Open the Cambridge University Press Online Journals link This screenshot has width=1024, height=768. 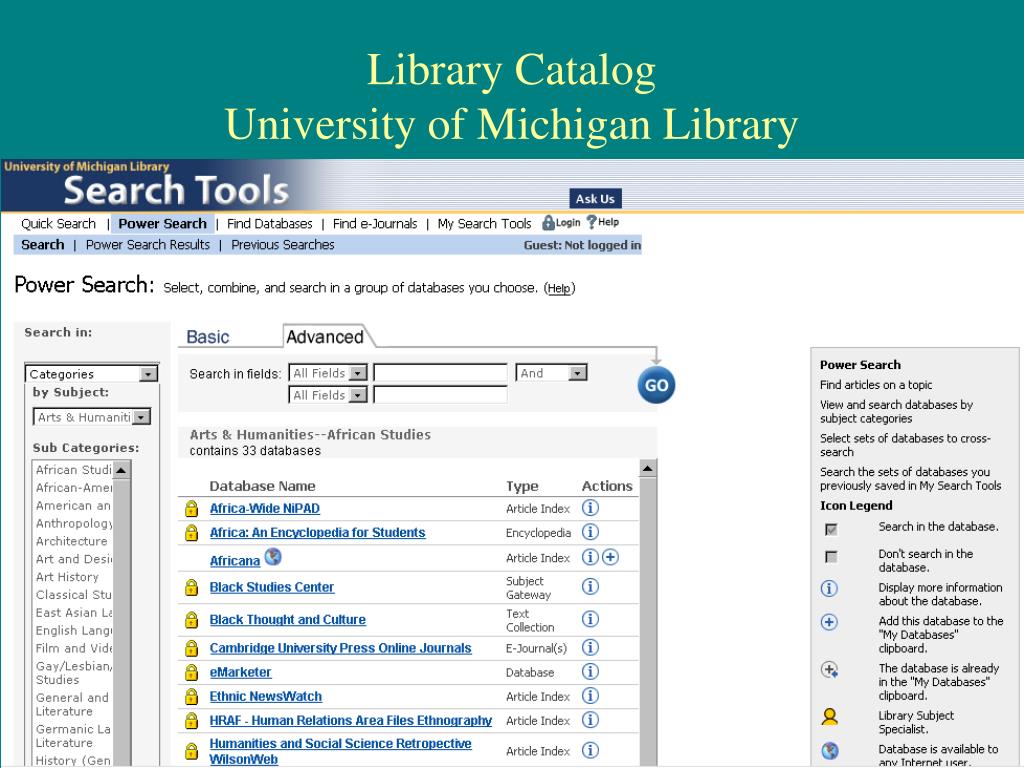(340, 648)
